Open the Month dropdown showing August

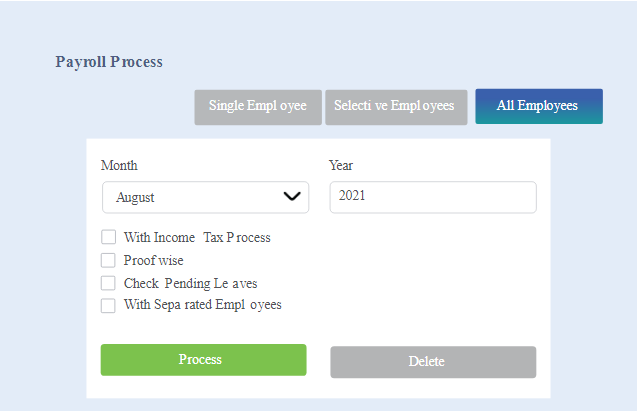pyautogui.click(x=205, y=197)
